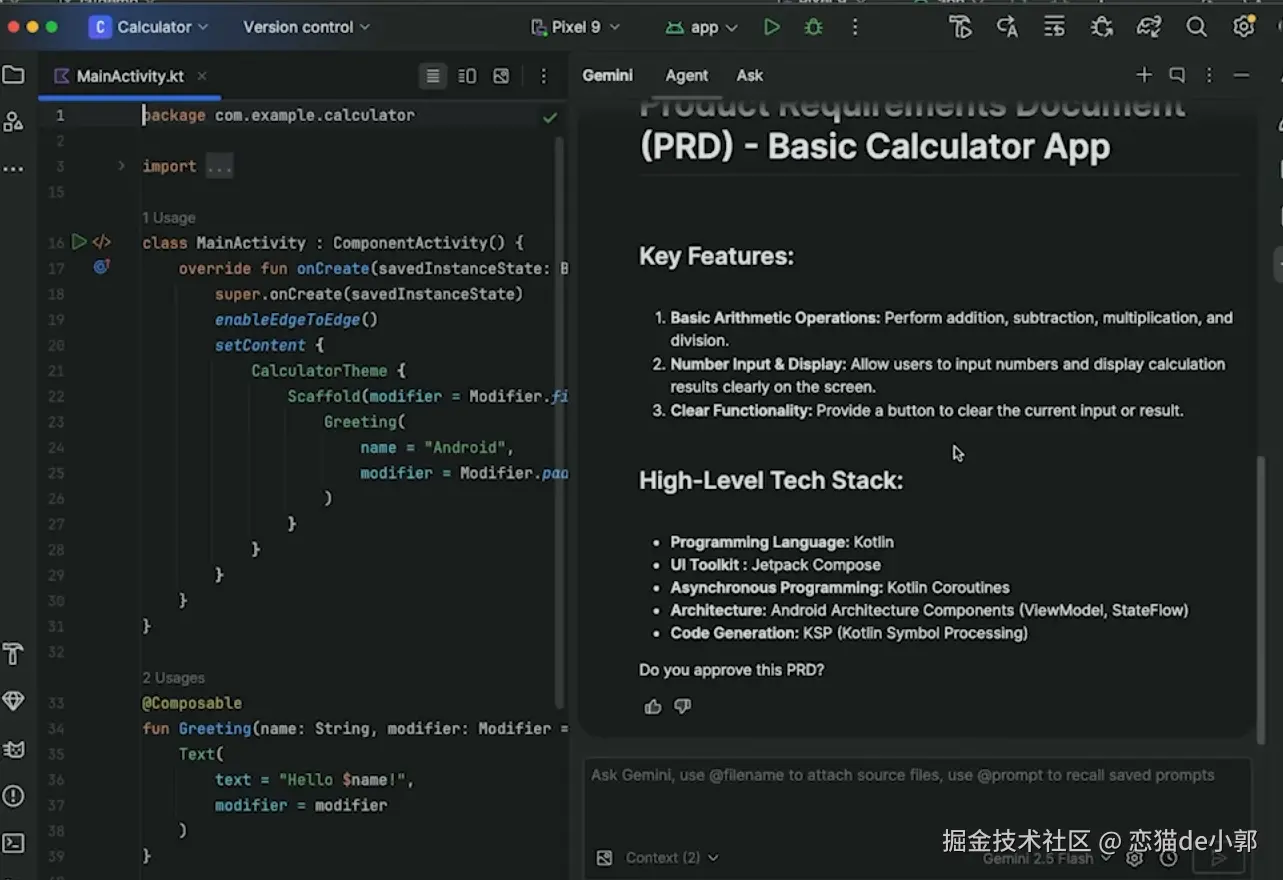1283x880 pixels.
Task: Click the 'High-Level Tech Stack:' heading
Action: (x=771, y=480)
